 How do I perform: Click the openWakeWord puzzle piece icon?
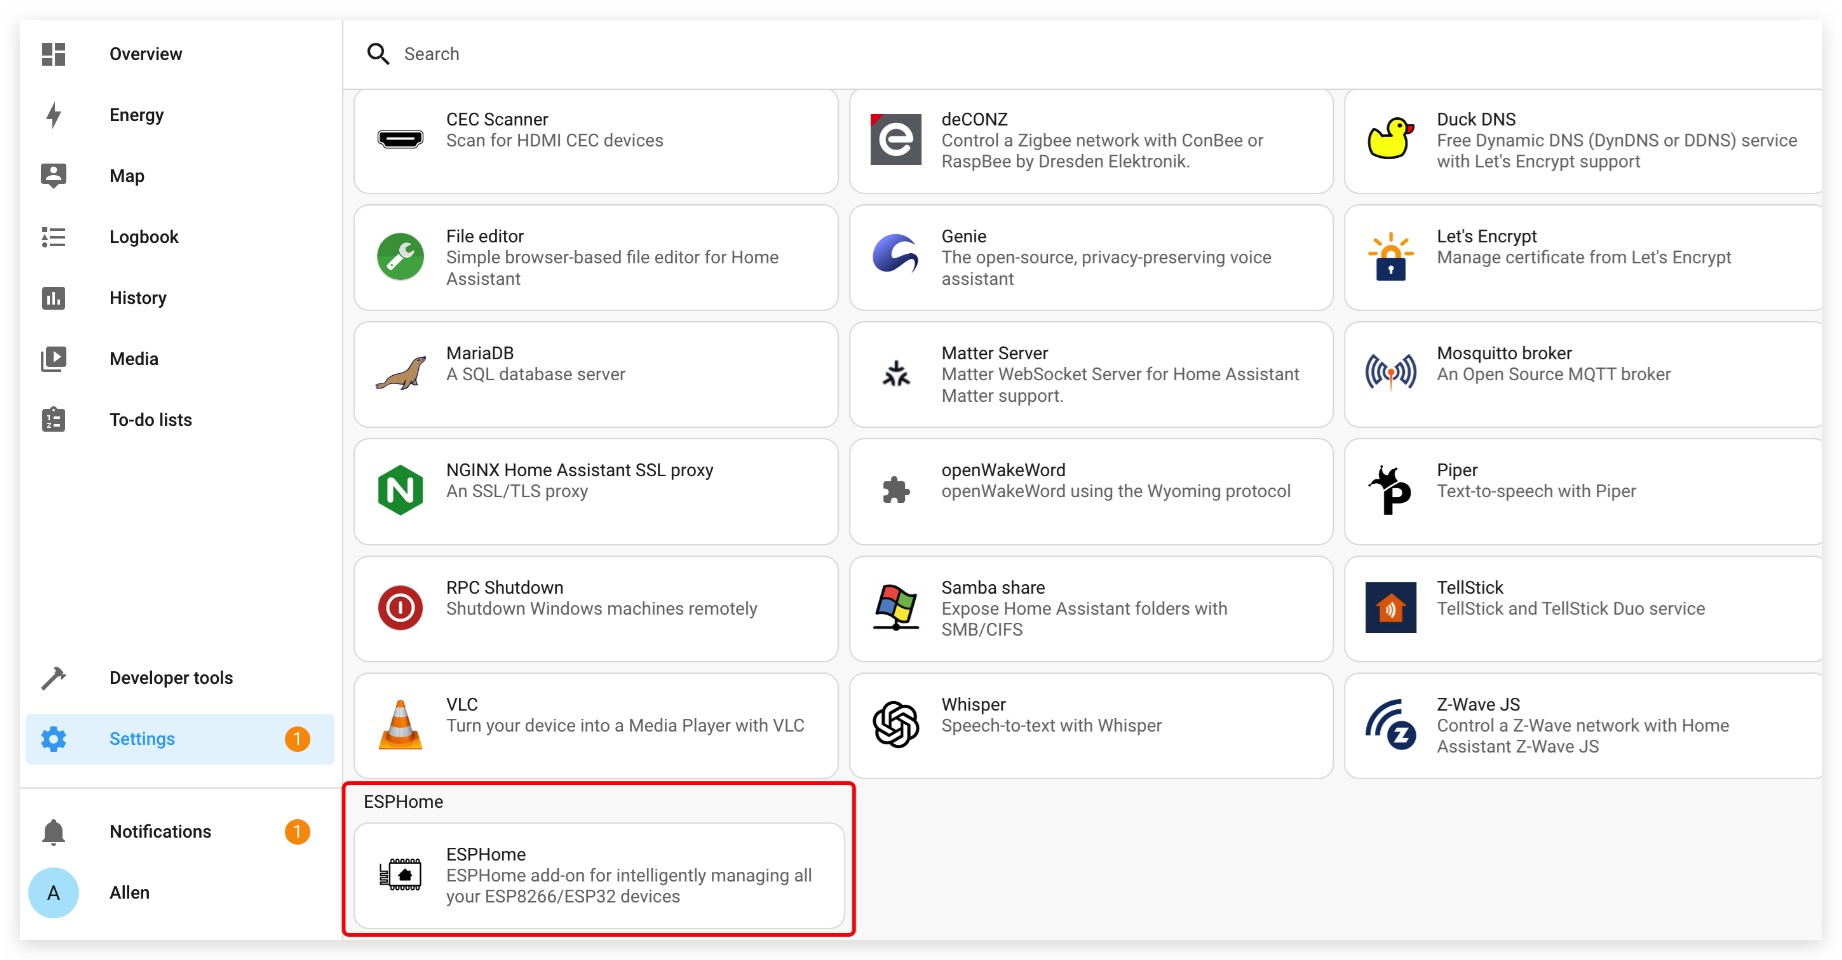pyautogui.click(x=896, y=490)
